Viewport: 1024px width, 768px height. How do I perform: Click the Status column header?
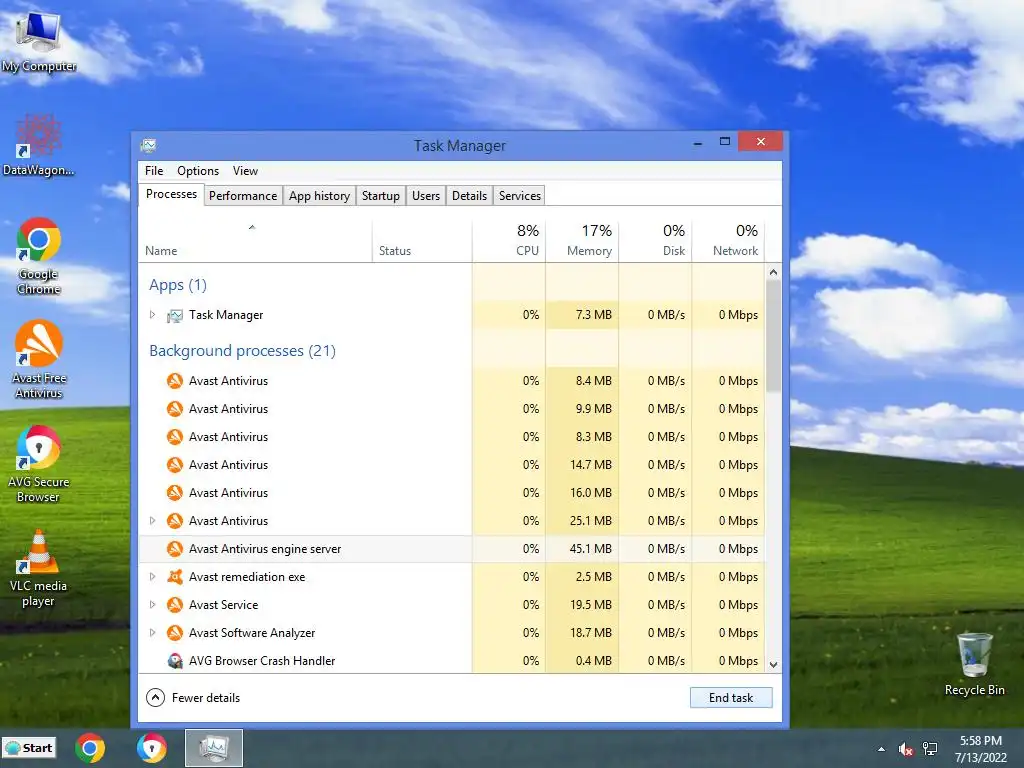(x=422, y=241)
